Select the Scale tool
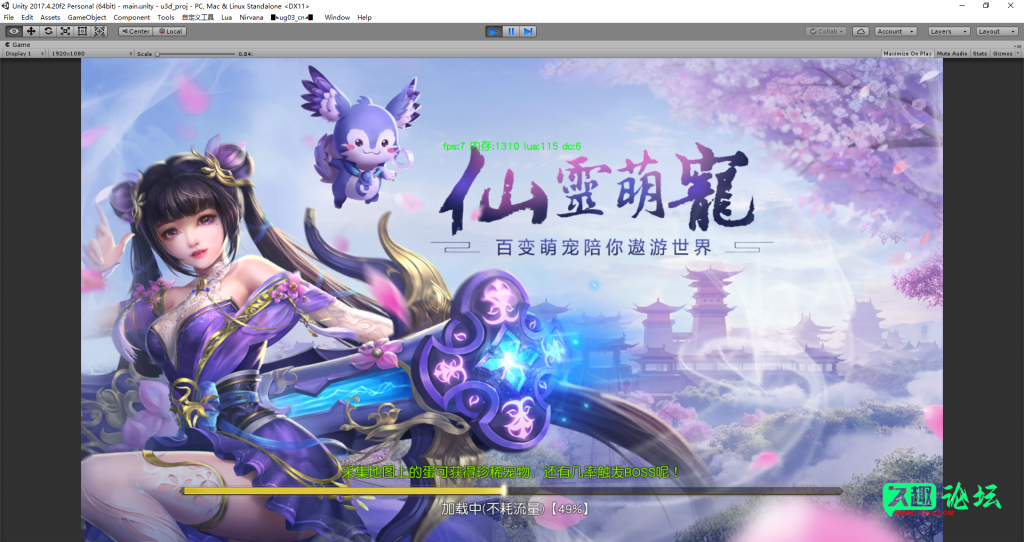The width and height of the screenshot is (1024, 542). (65, 31)
